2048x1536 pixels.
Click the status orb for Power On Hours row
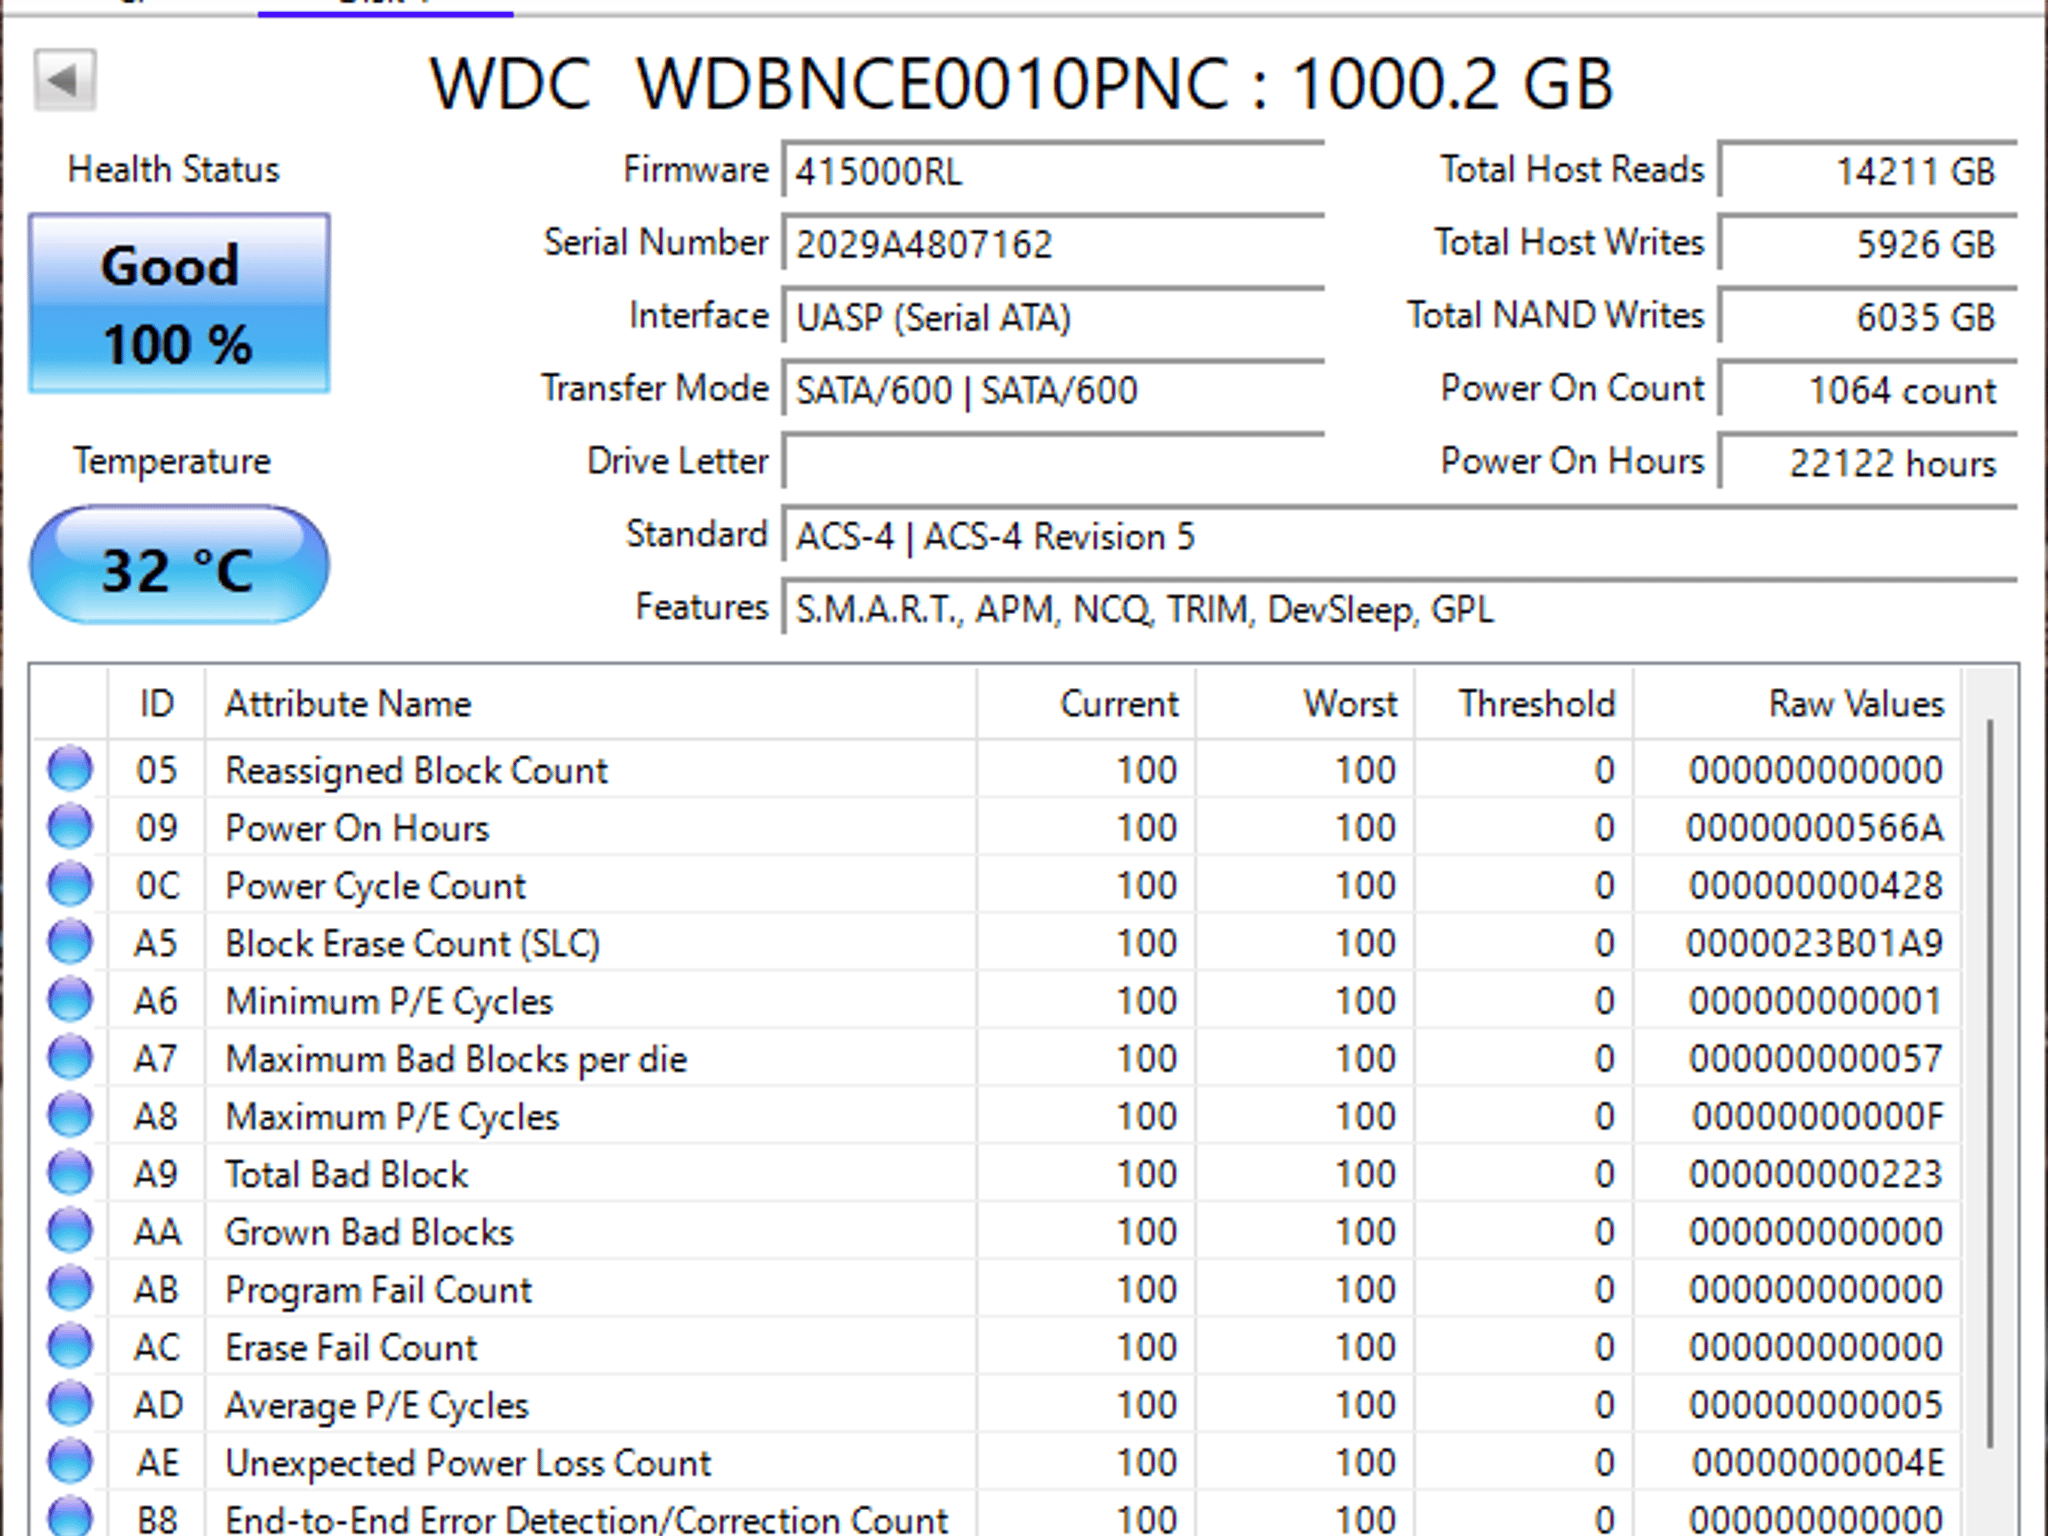coord(70,827)
